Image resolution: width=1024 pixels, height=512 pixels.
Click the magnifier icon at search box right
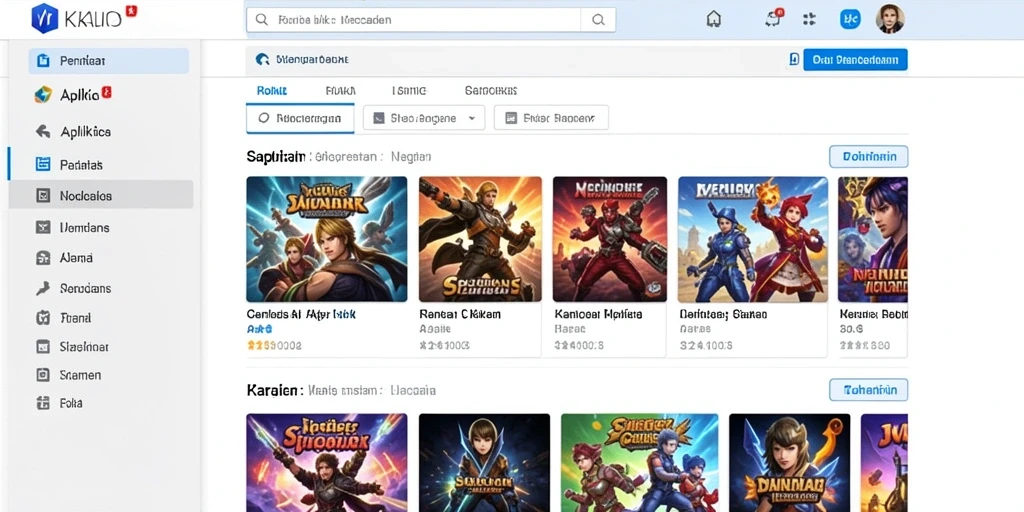tap(598, 20)
